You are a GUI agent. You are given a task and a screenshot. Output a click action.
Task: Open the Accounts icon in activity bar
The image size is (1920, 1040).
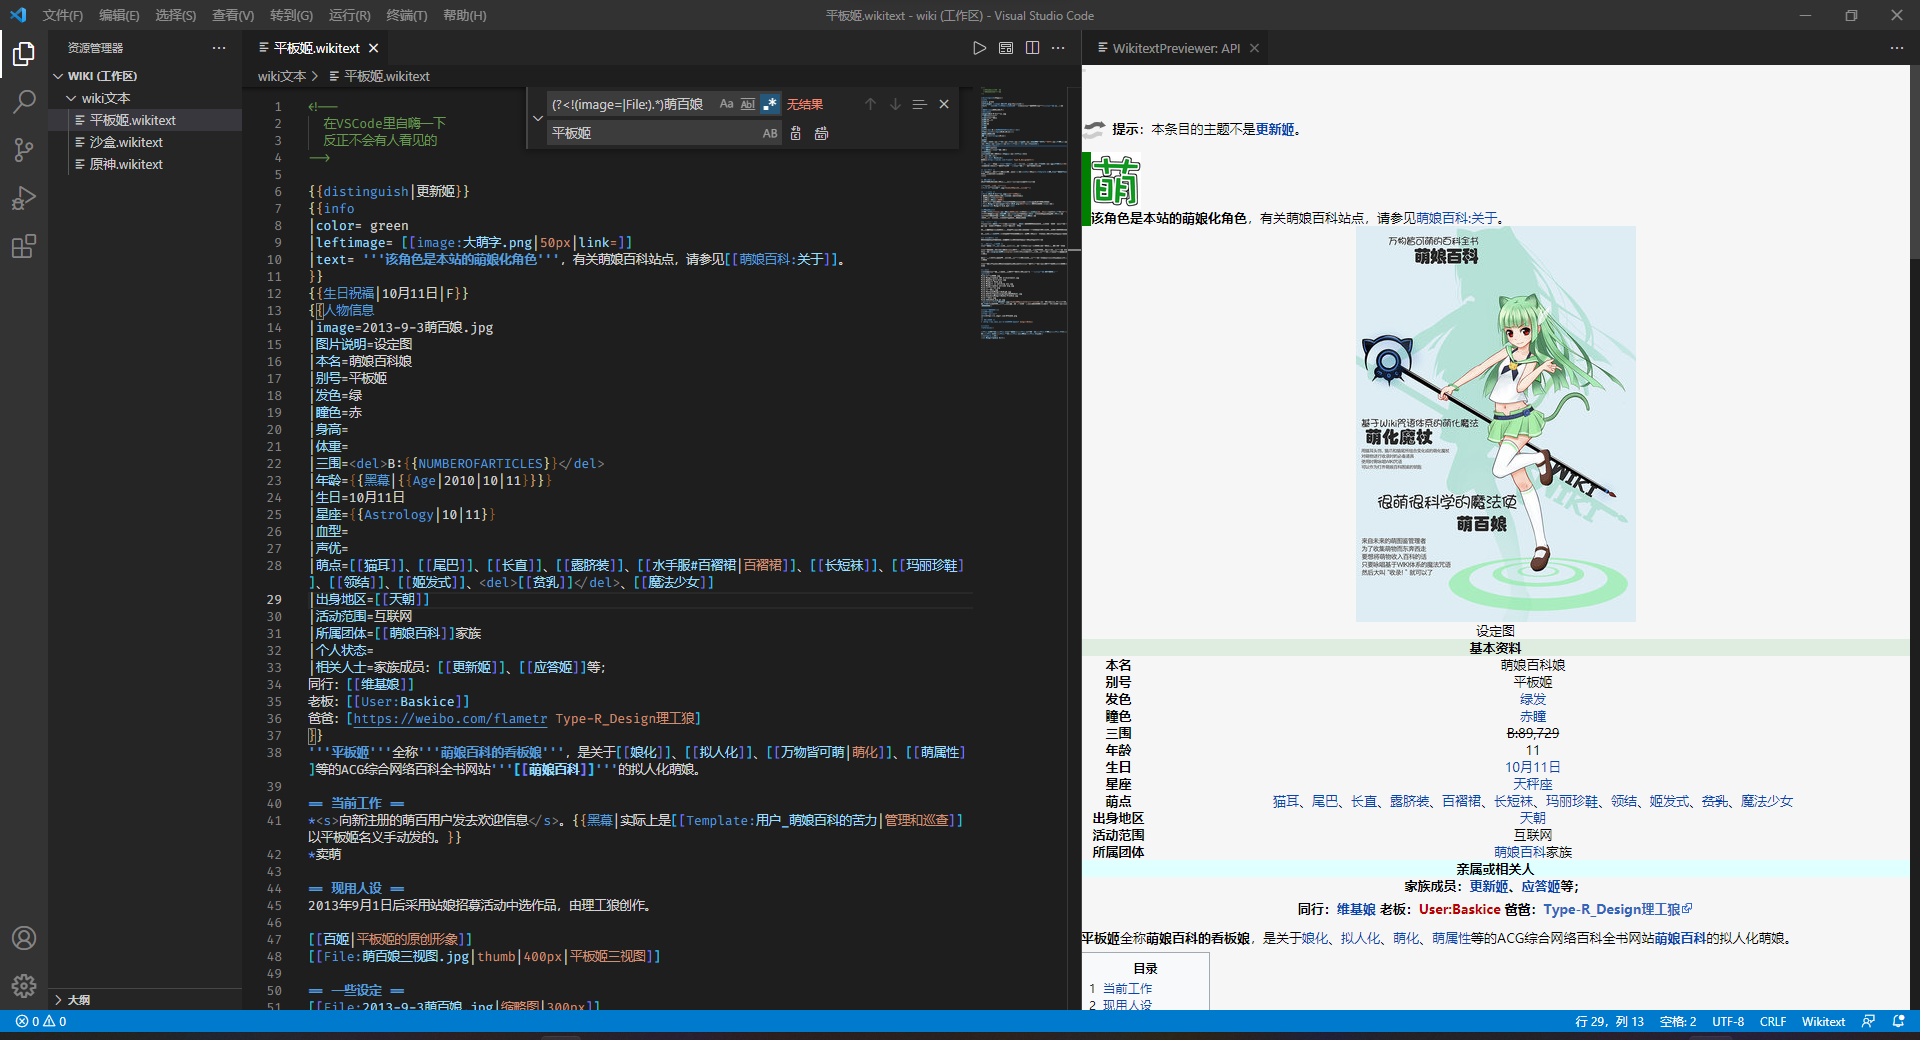click(24, 938)
